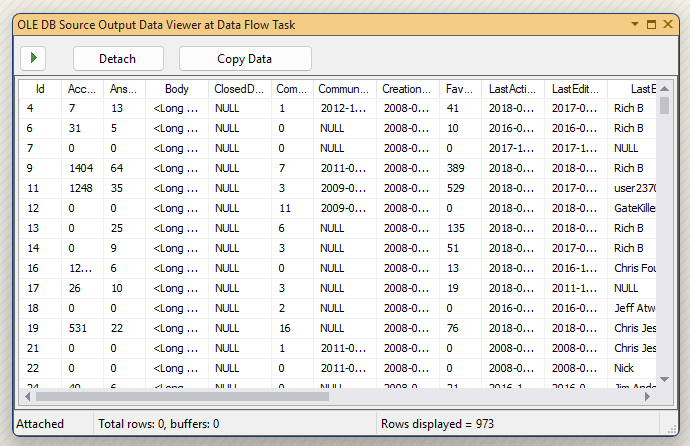Click Ans value 25 in row 13
Viewport: 690px width, 446px height.
click(124, 228)
